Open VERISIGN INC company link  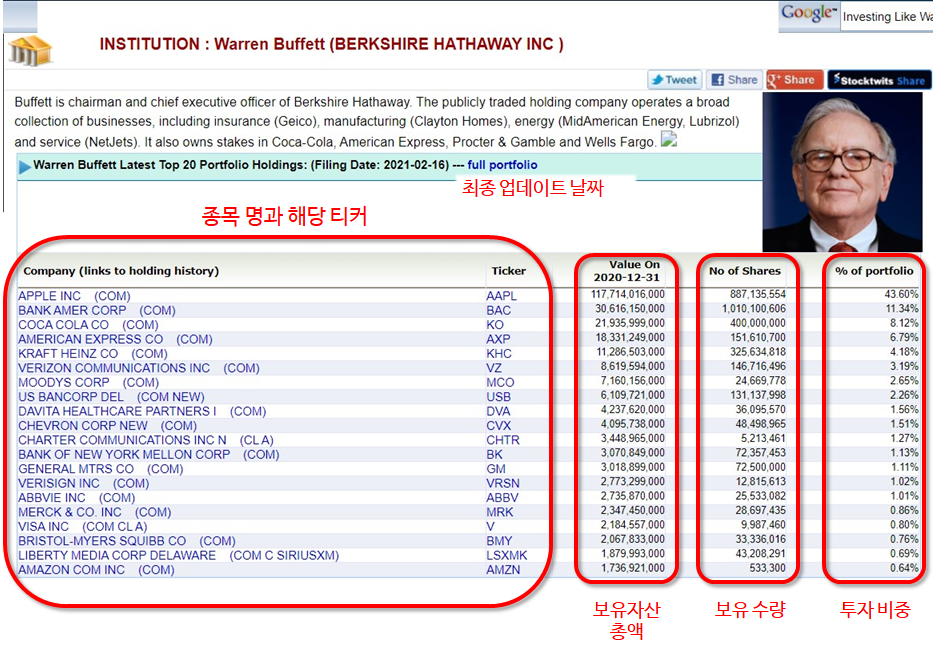coord(83,484)
